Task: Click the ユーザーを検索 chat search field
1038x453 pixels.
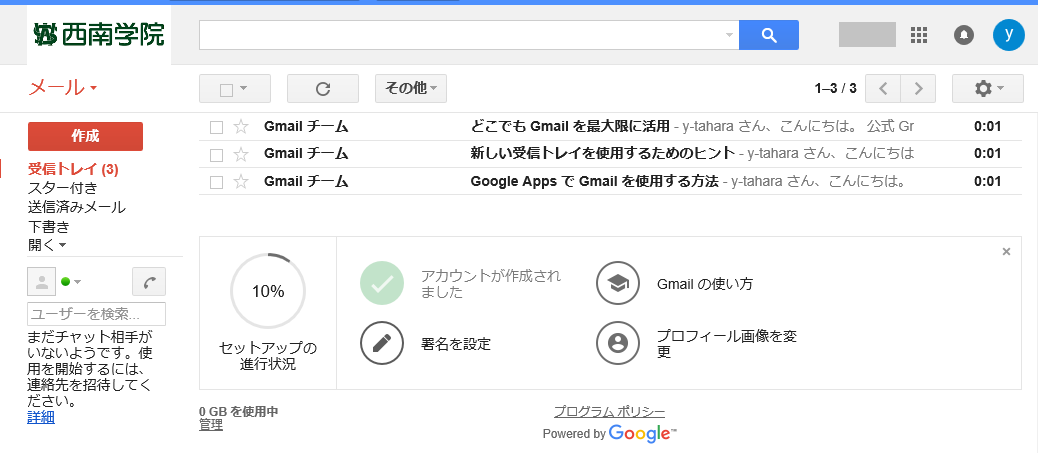Action: pos(97,313)
